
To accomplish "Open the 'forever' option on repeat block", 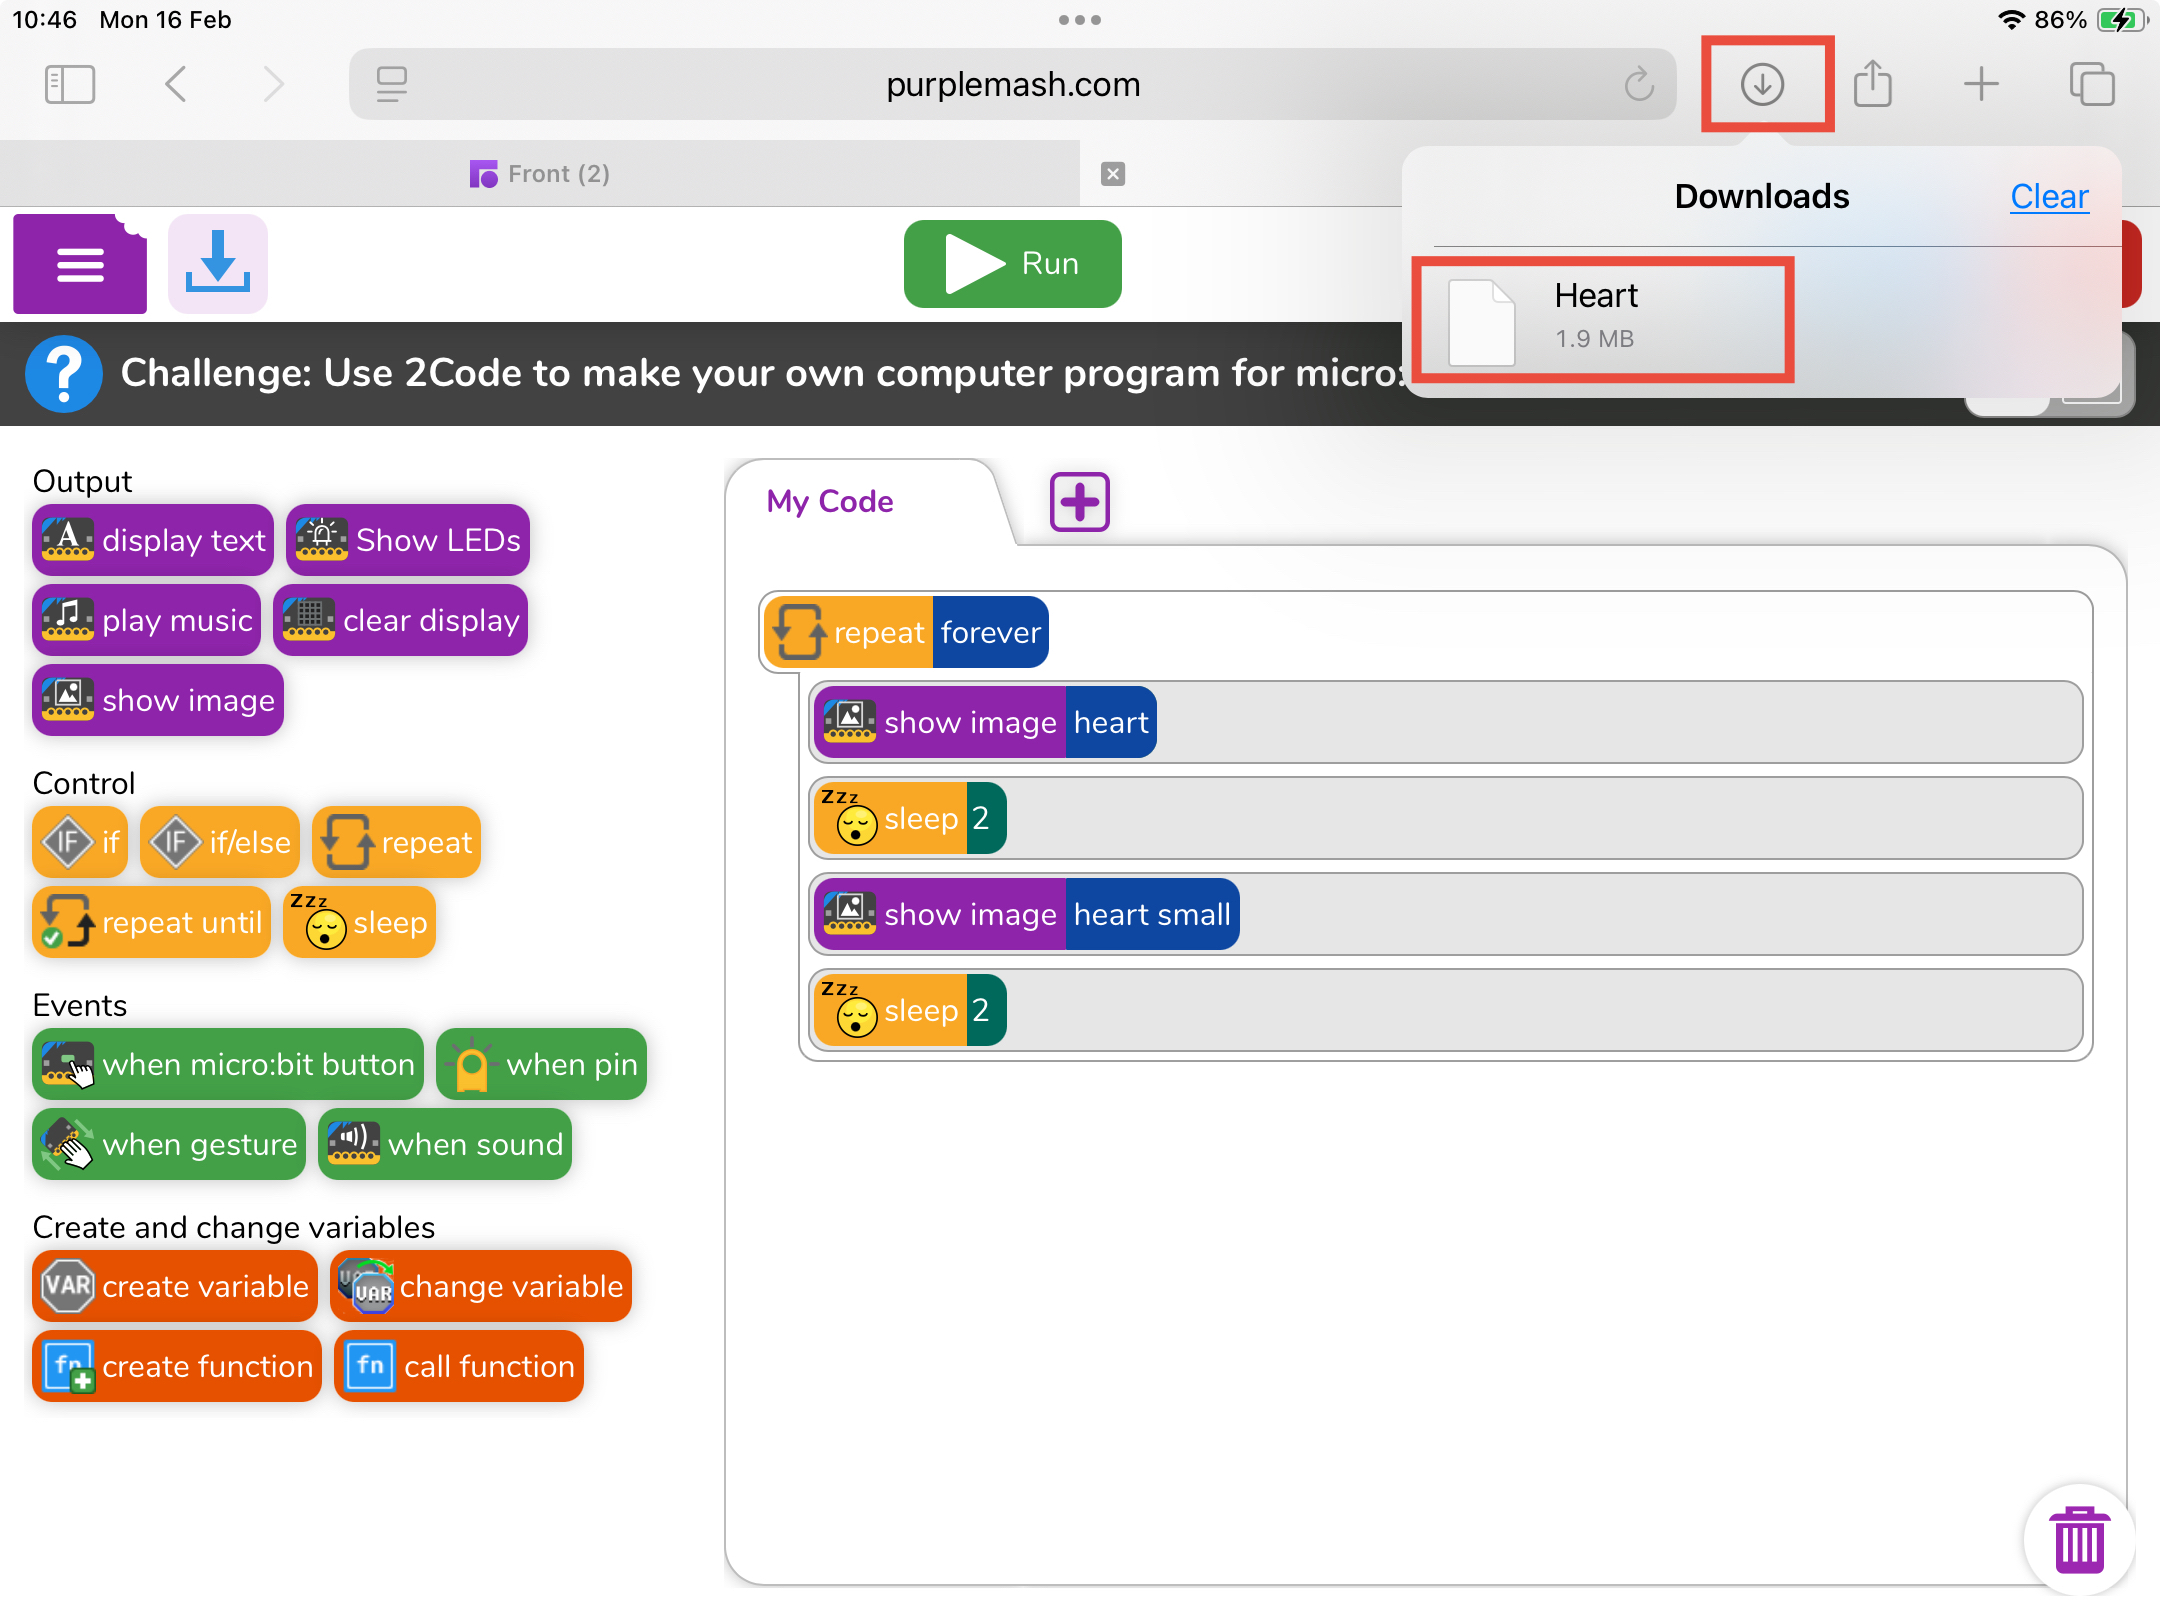I will tap(990, 633).
